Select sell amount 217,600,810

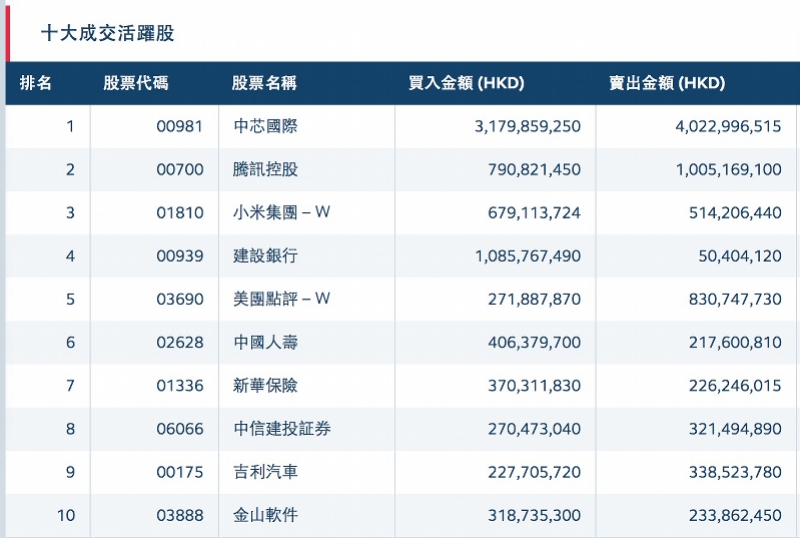735,343
